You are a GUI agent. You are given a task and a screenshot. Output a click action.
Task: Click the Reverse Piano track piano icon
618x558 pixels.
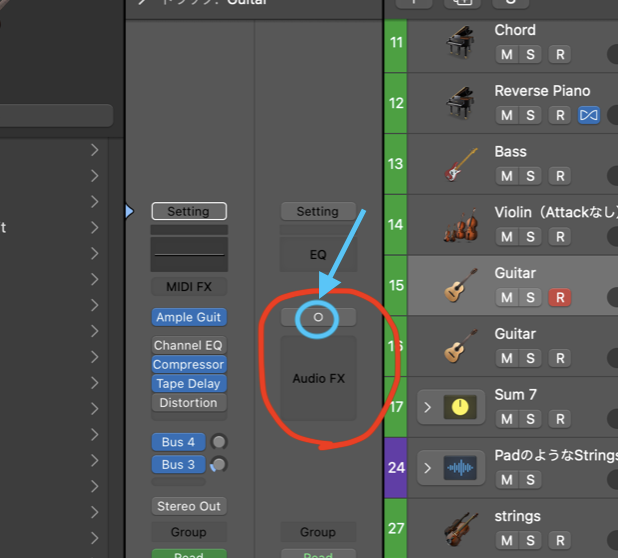pos(460,103)
